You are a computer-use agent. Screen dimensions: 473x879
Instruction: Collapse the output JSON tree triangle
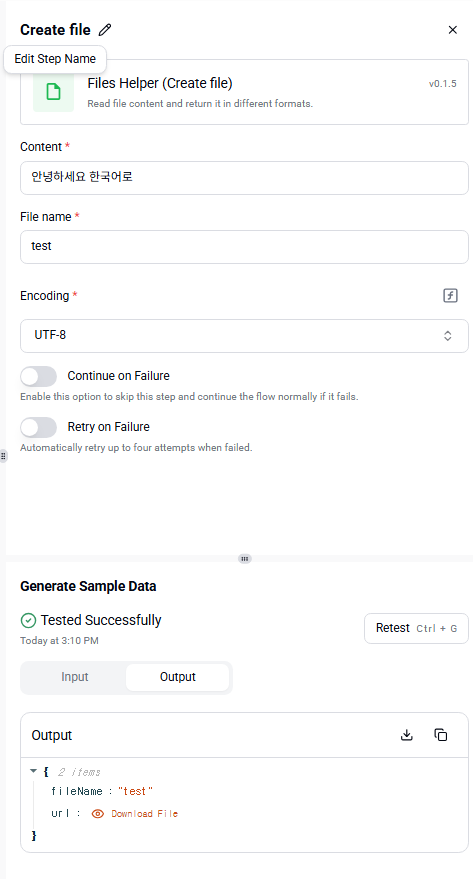(x=34, y=771)
